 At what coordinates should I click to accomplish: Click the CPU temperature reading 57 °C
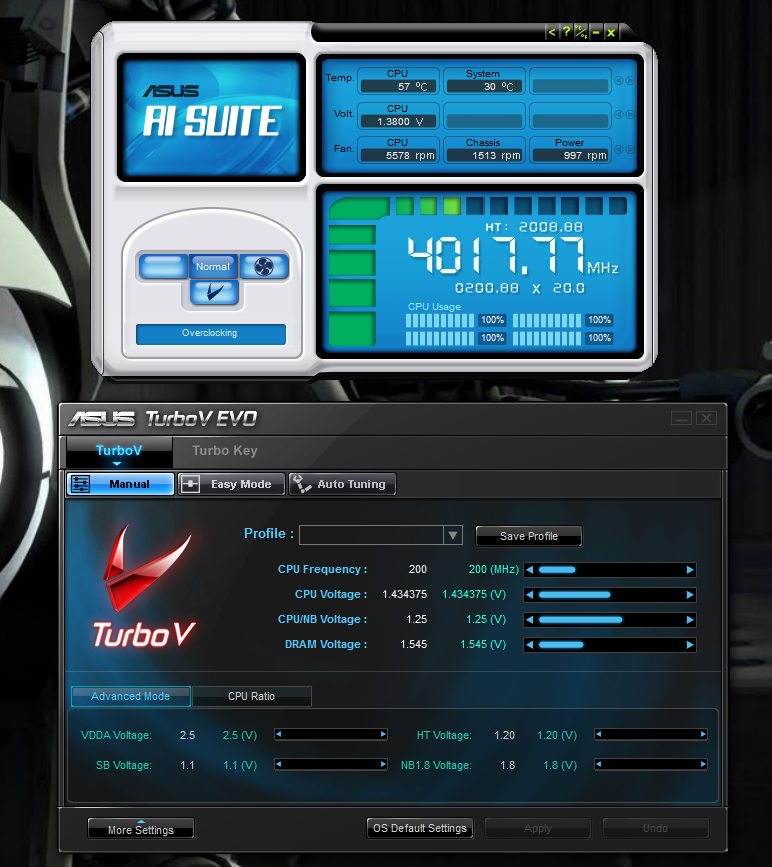click(398, 86)
